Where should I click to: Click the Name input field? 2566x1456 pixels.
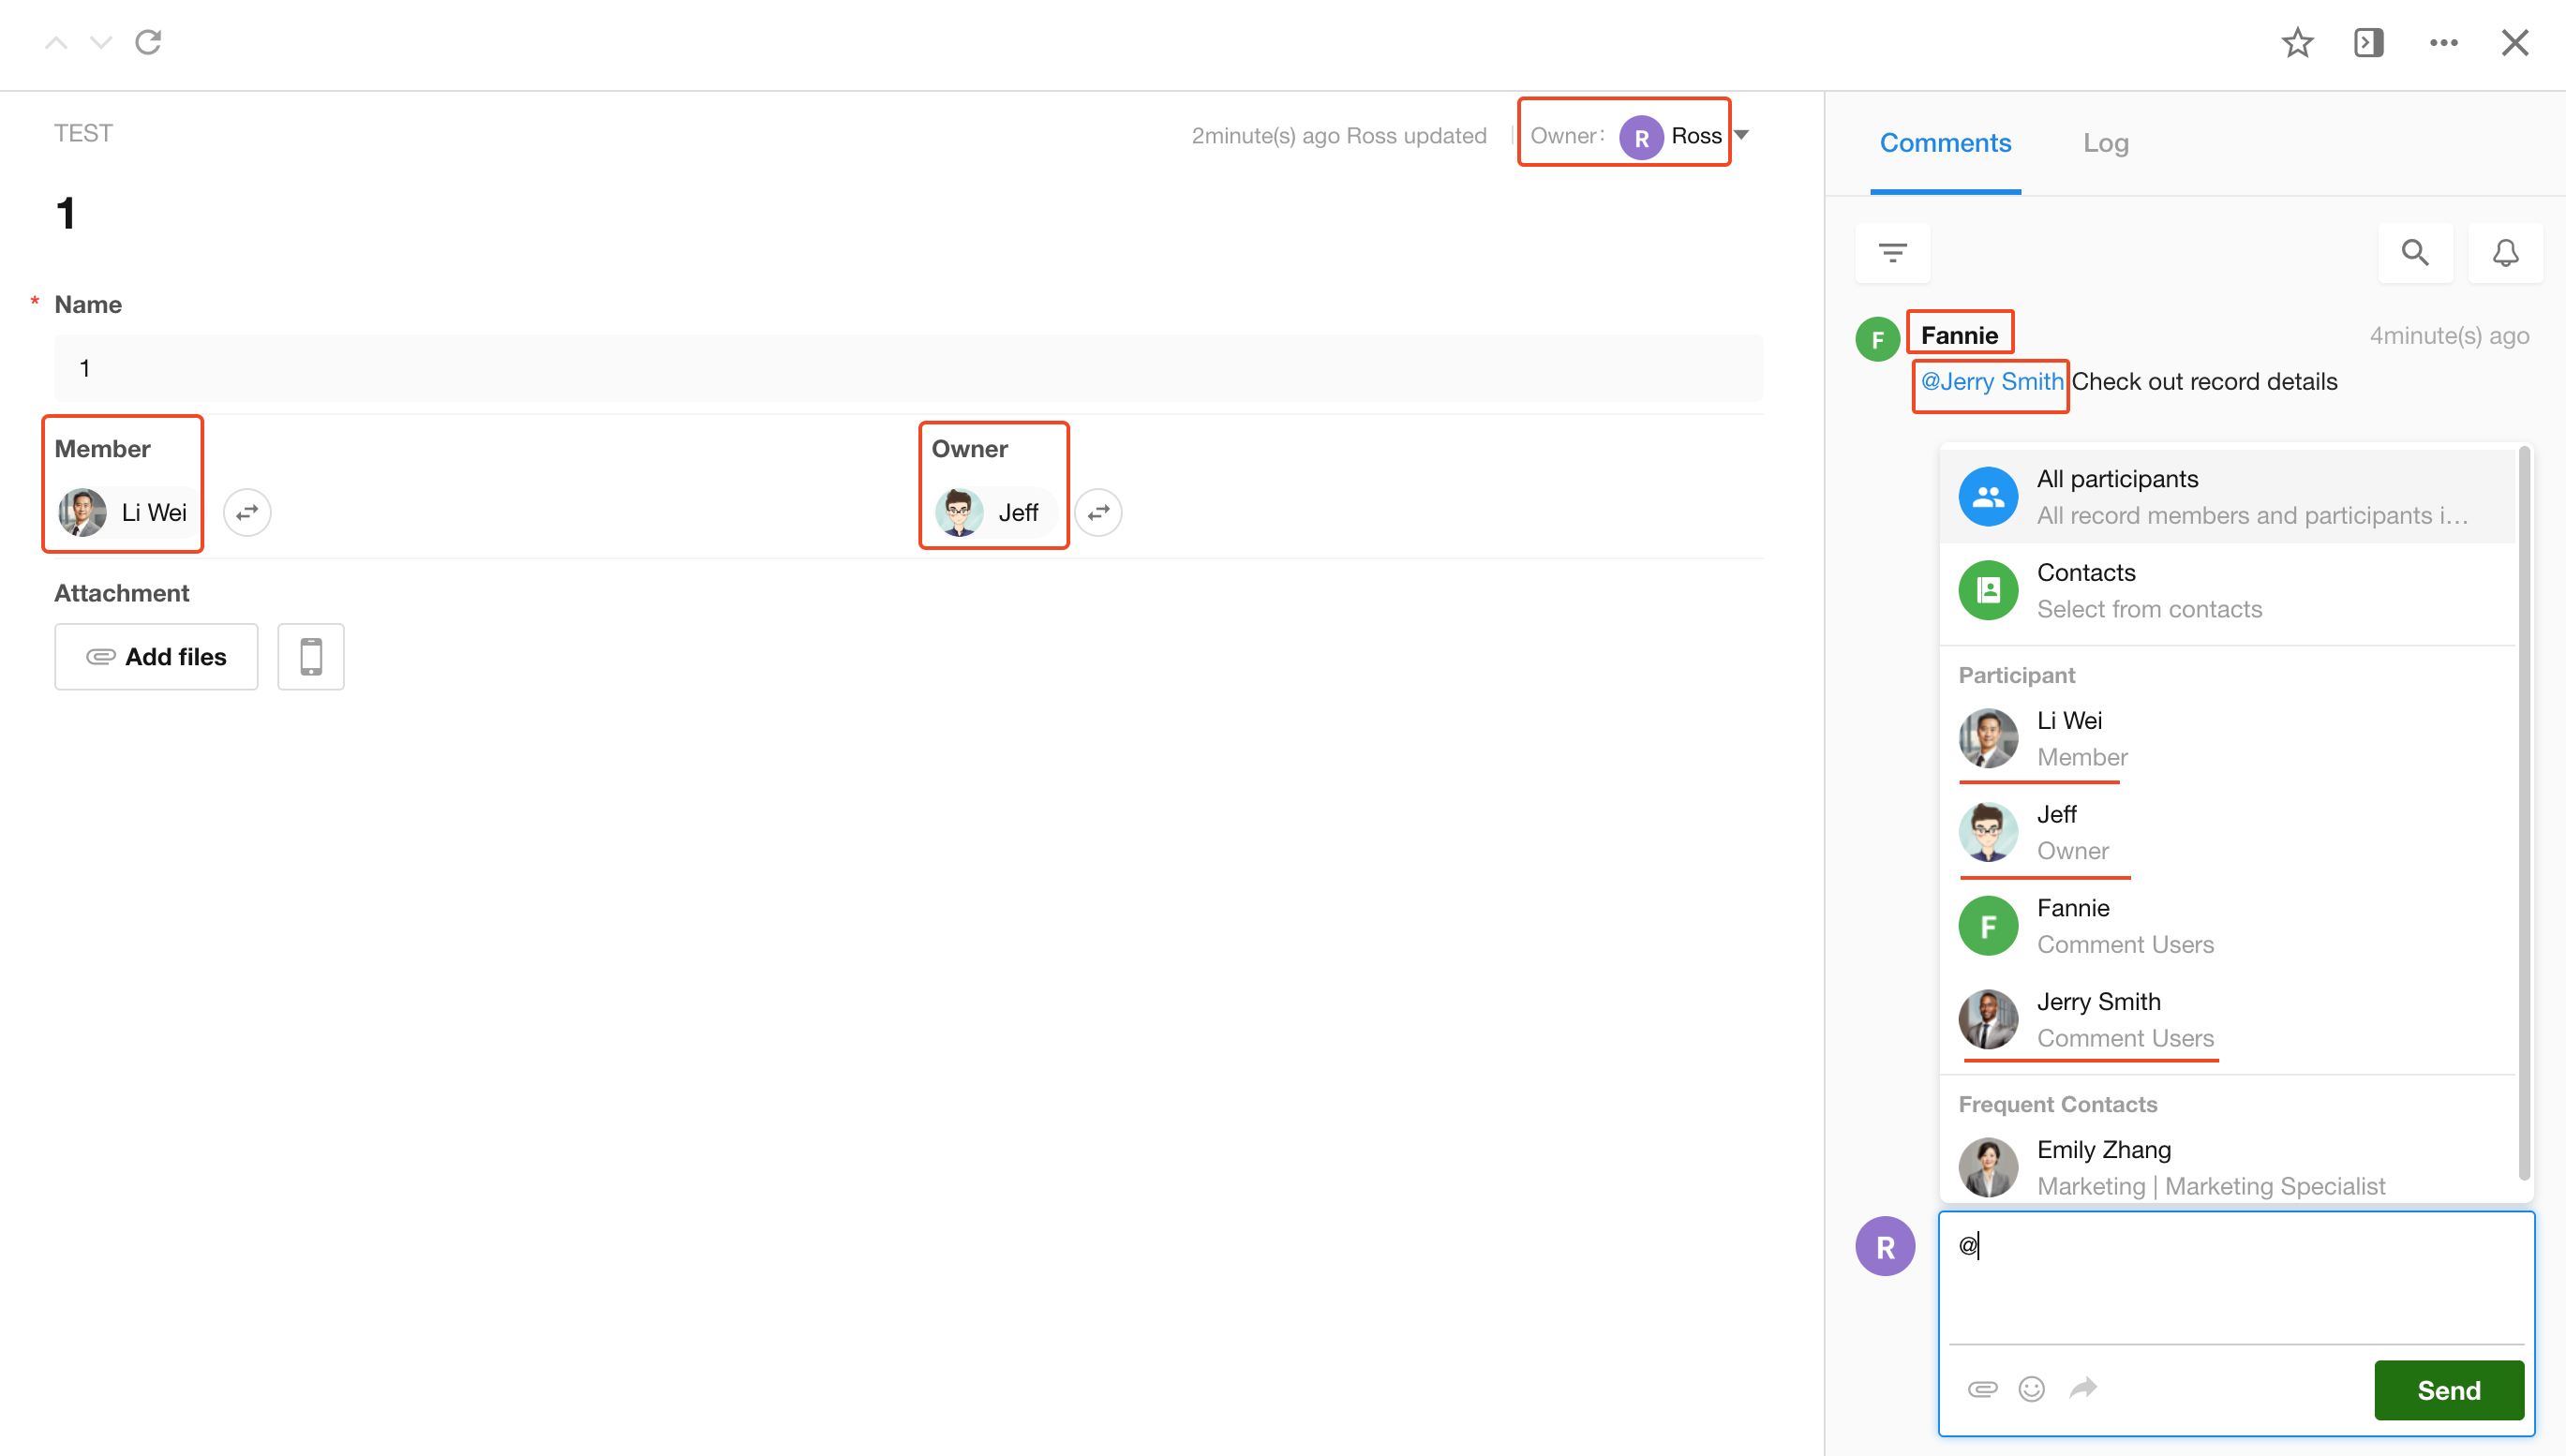tap(907, 368)
